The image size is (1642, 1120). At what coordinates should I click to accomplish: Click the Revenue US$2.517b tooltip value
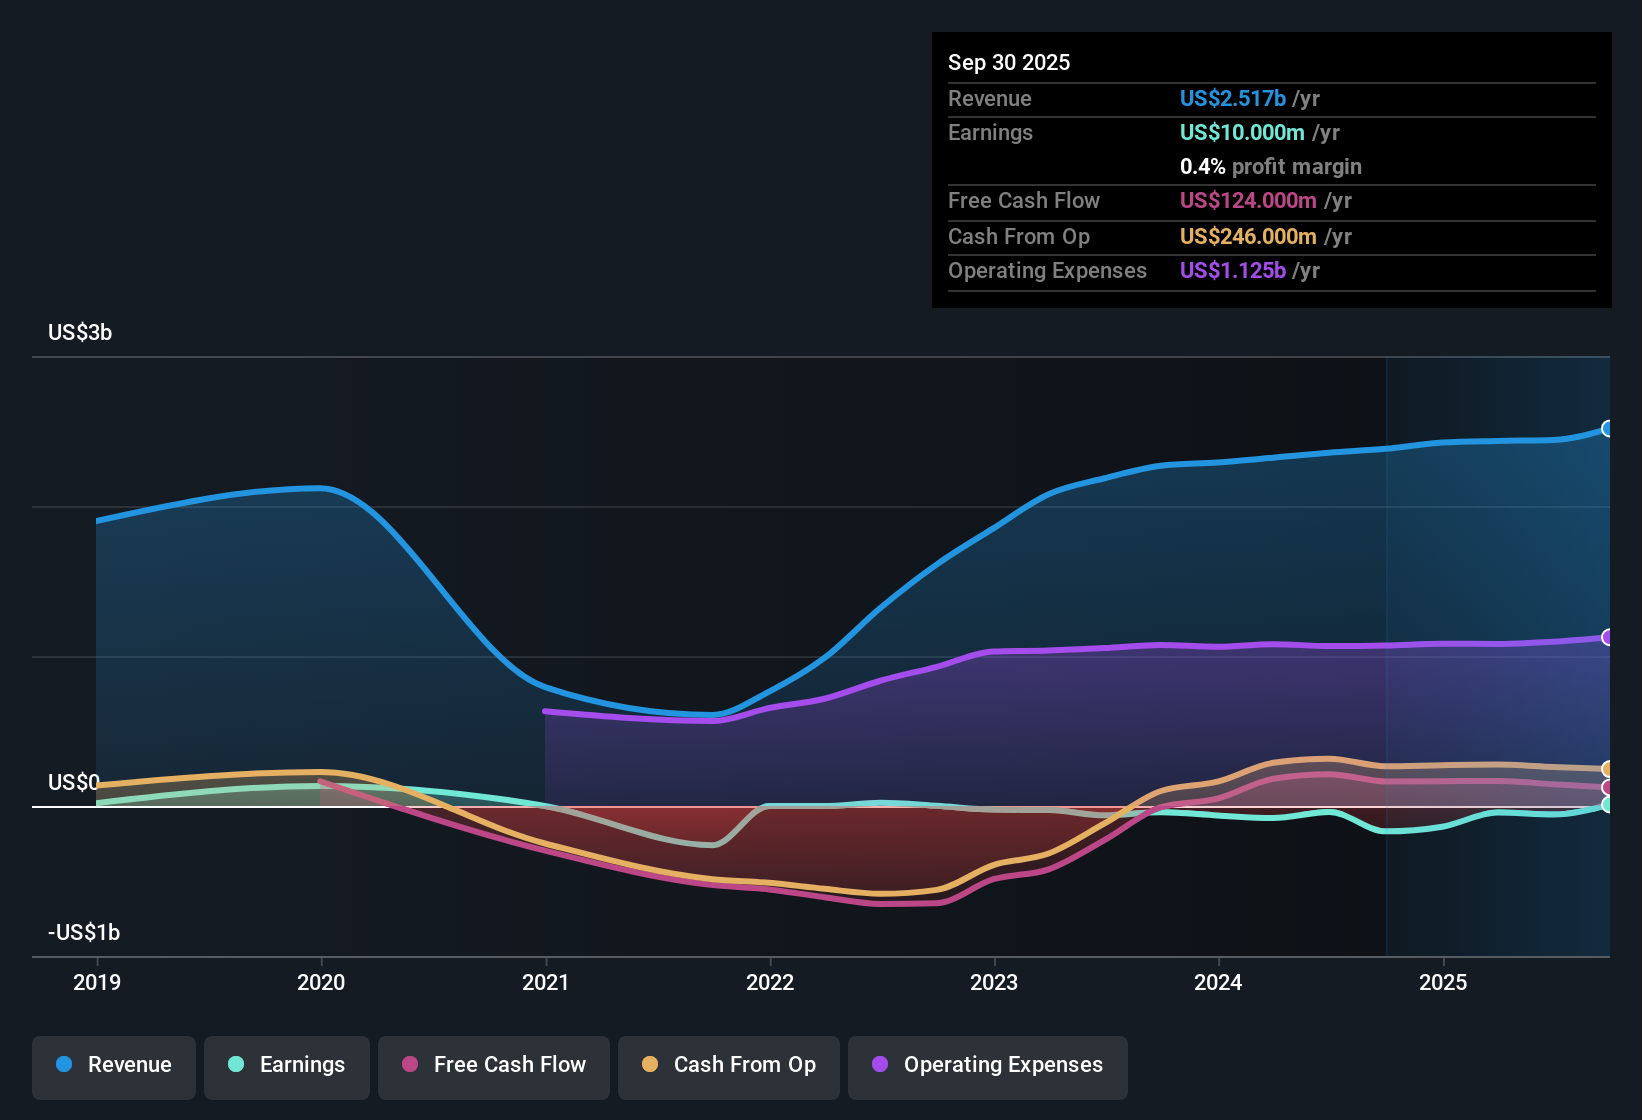1232,99
